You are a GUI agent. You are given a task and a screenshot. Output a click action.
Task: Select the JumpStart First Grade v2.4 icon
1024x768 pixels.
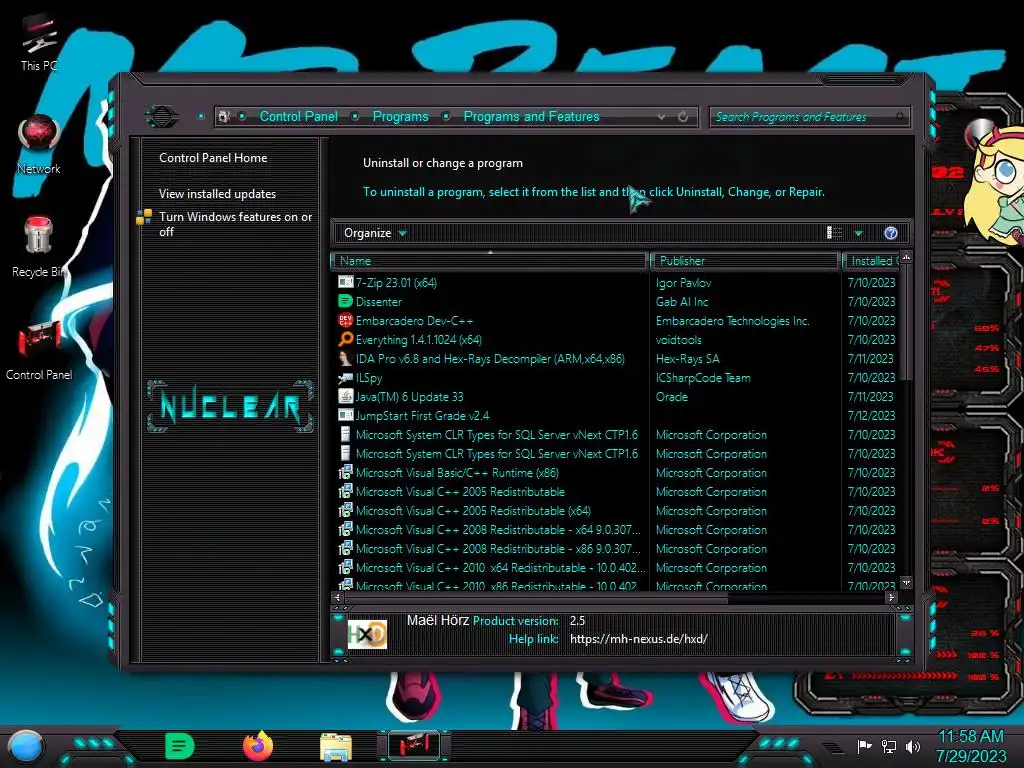[345, 415]
